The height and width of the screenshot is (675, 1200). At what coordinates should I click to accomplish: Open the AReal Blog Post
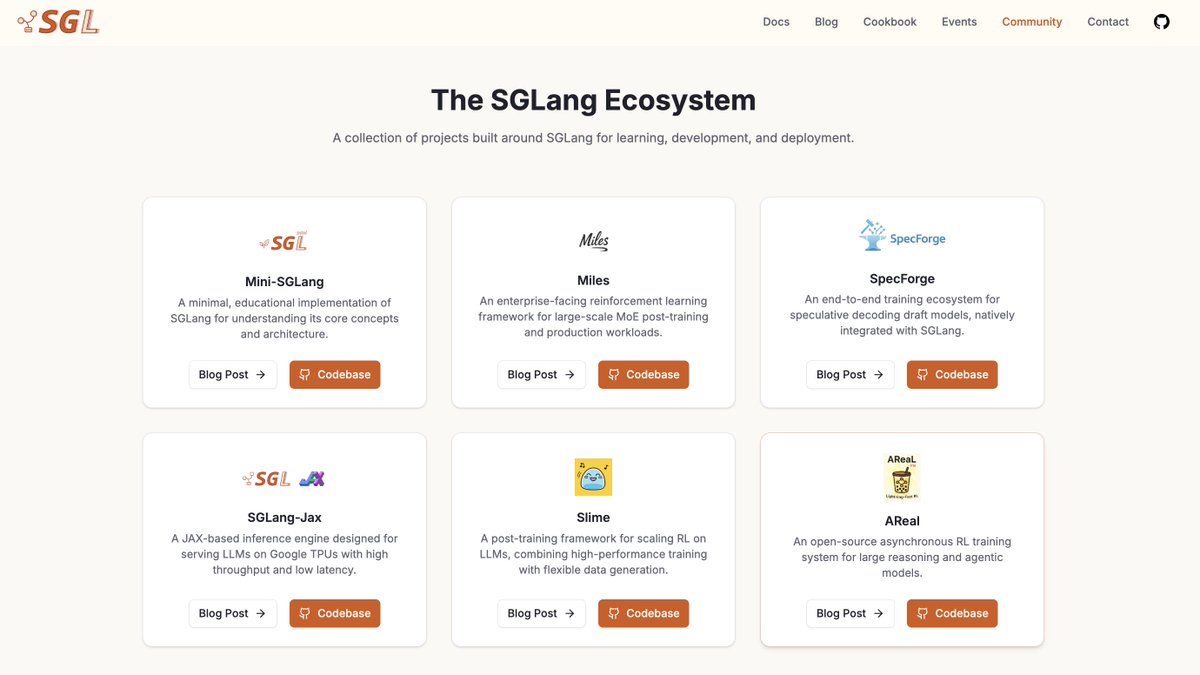[850, 613]
